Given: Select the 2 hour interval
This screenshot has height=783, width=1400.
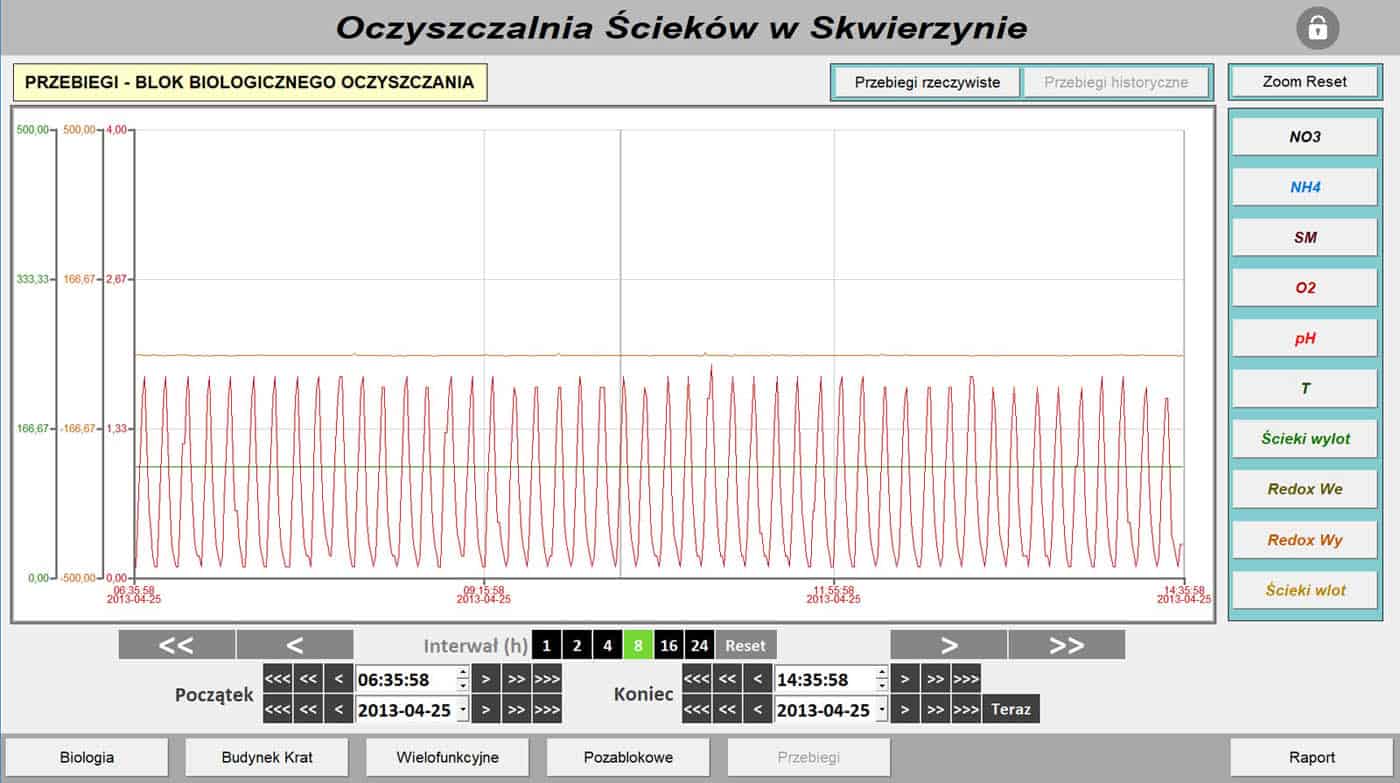Looking at the screenshot, I should point(577,646).
